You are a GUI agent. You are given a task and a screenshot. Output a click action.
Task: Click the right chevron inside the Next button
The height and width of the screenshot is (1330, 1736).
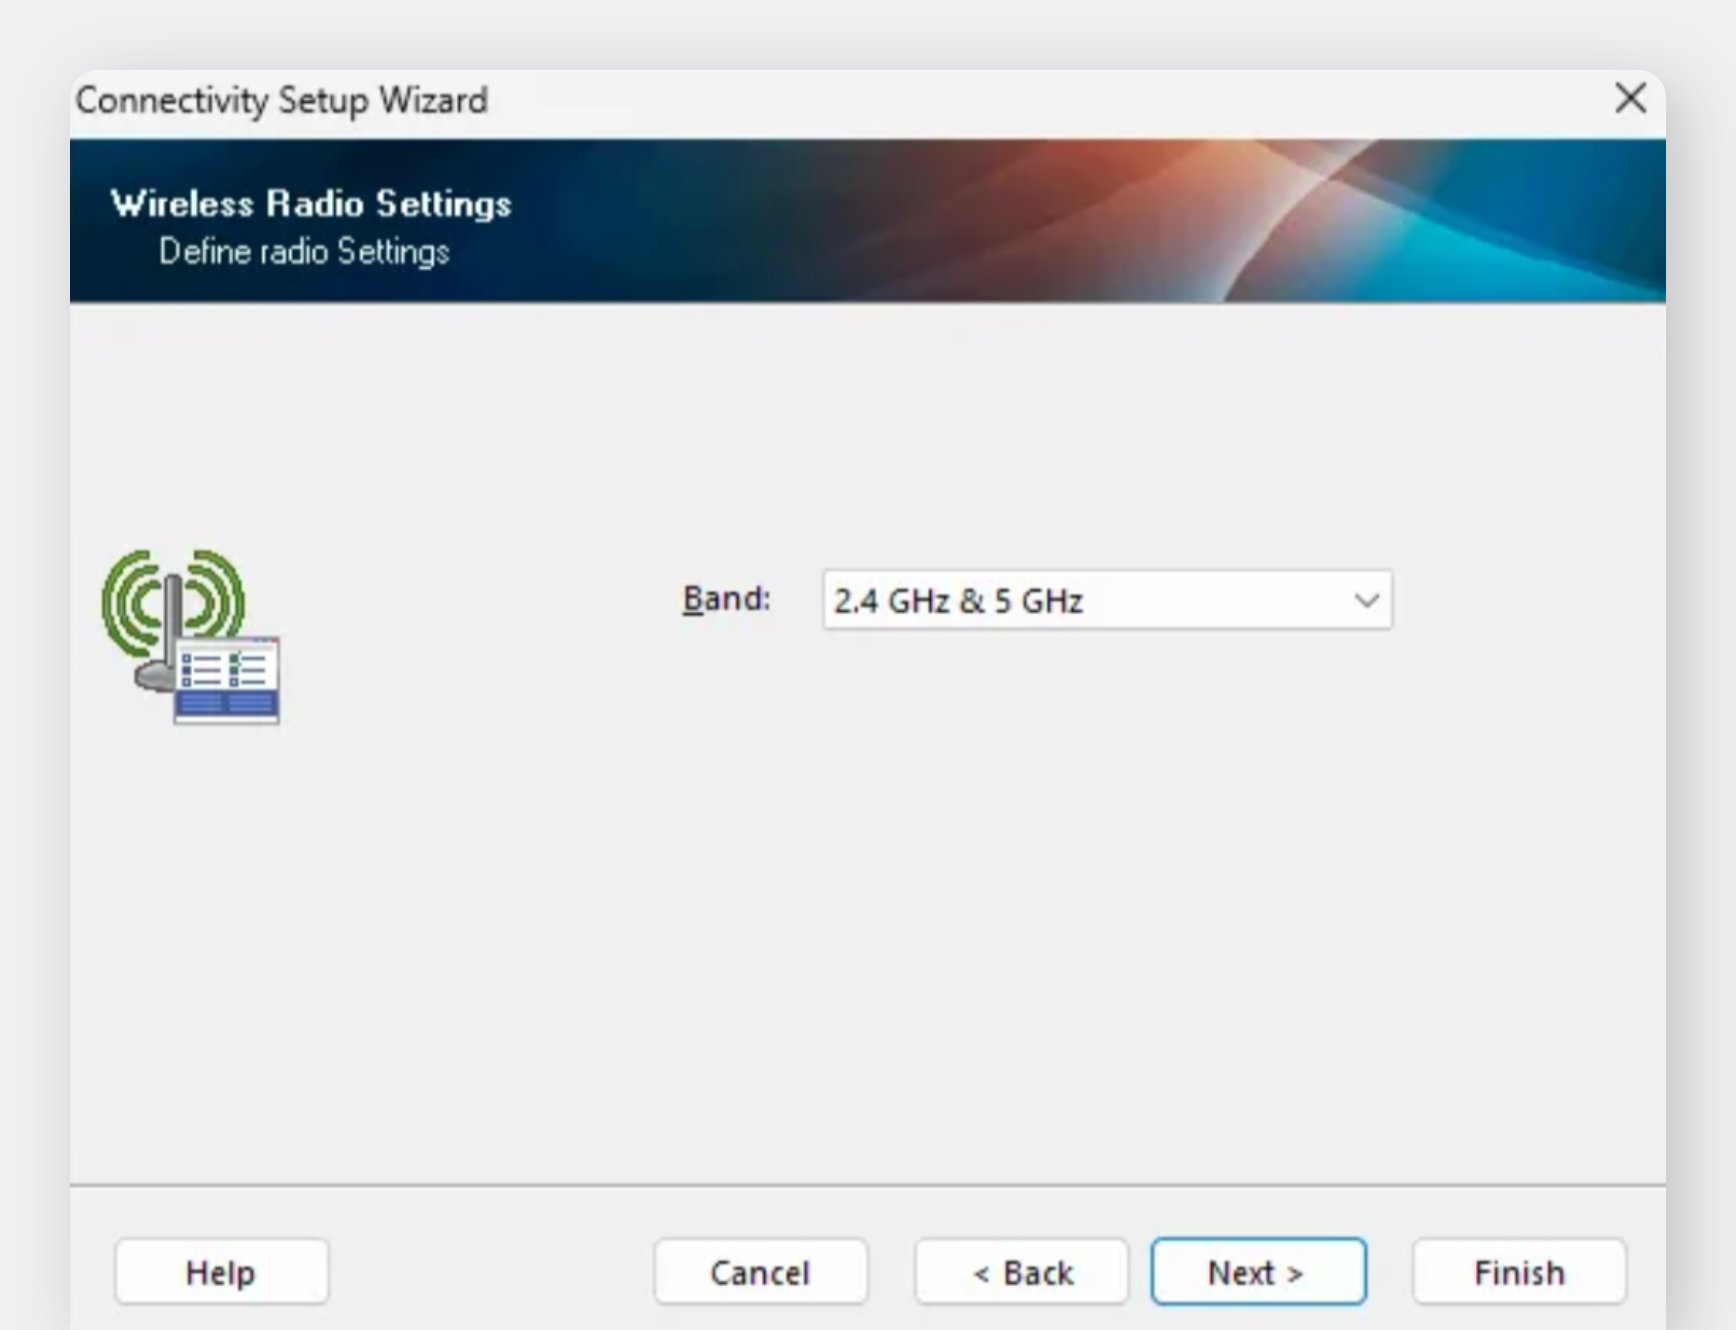click(x=1295, y=1274)
